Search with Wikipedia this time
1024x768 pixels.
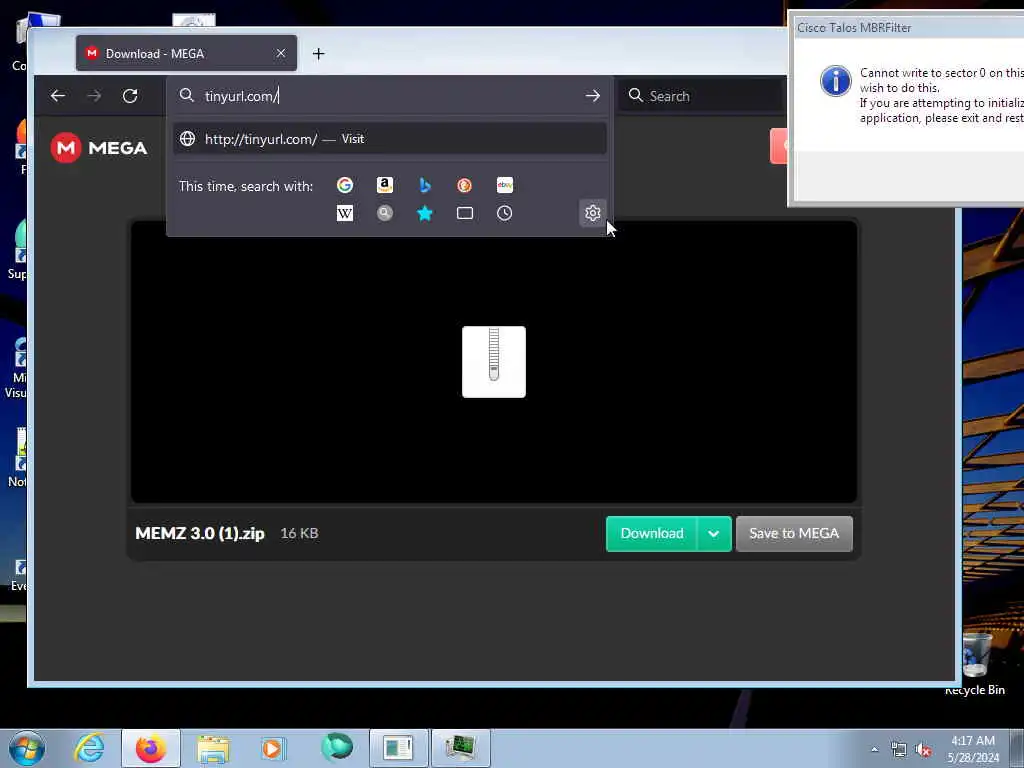345,213
